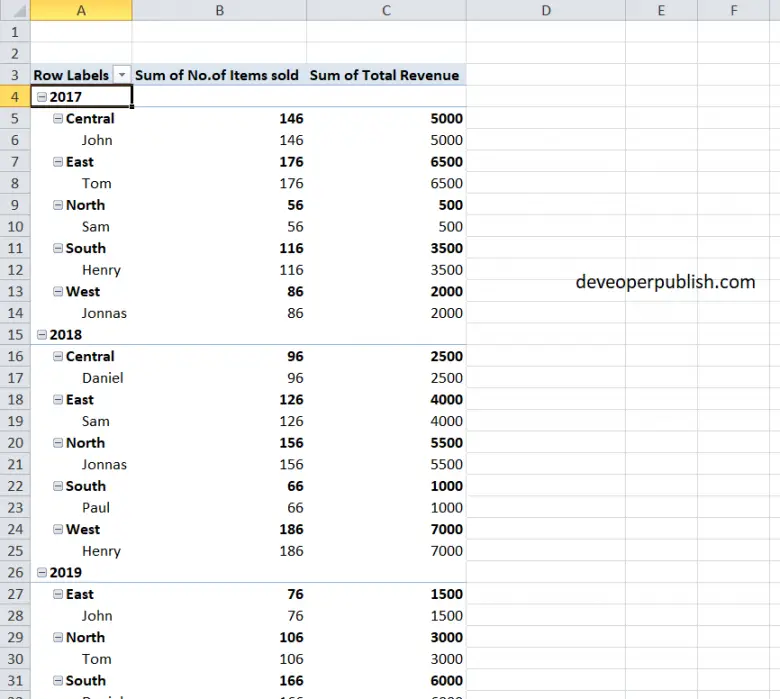Viewport: 780px width, 699px height.
Task: Select column D header
Action: 545,10
